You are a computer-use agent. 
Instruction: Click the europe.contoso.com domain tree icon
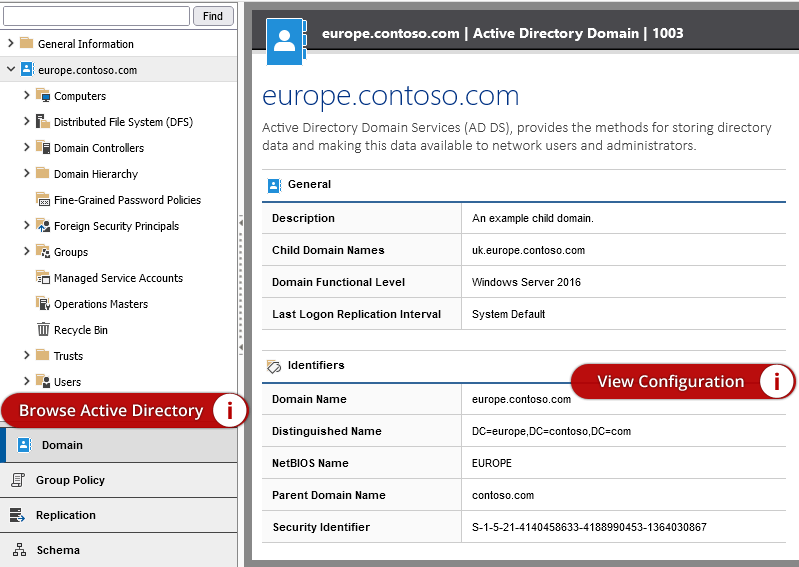click(x=27, y=69)
